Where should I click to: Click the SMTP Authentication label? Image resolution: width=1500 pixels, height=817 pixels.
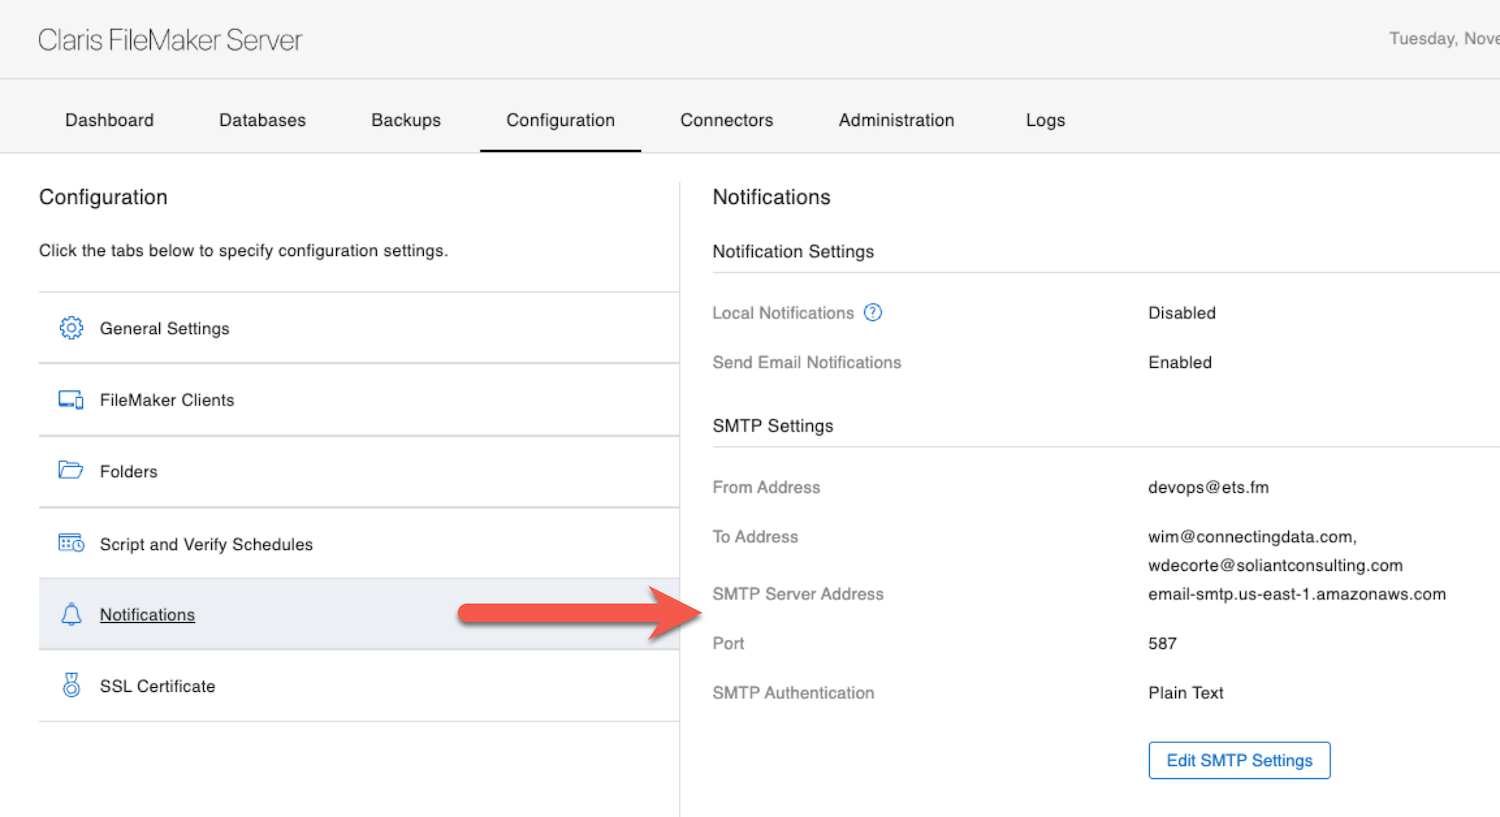pyautogui.click(x=793, y=693)
